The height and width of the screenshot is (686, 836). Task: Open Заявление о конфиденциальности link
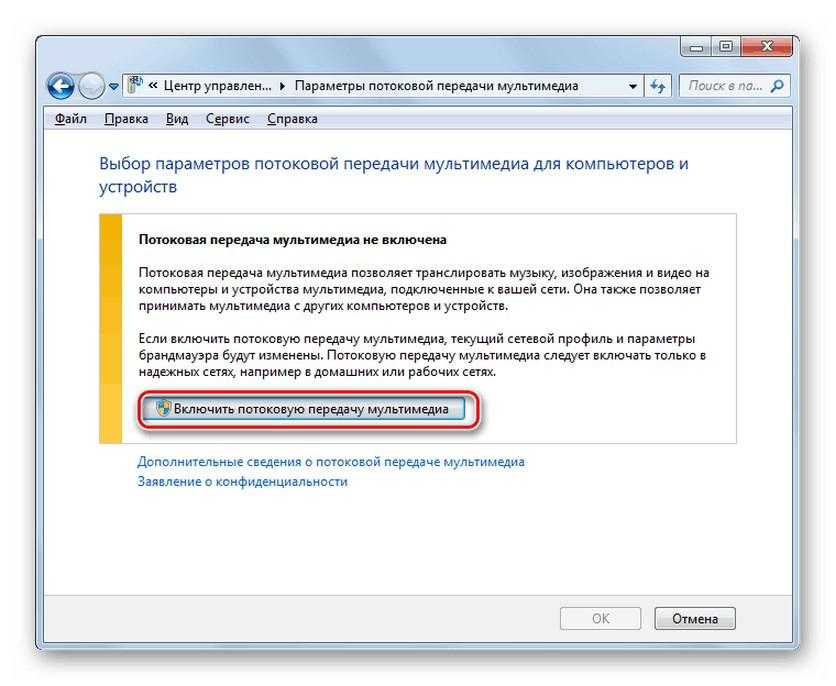pos(243,481)
